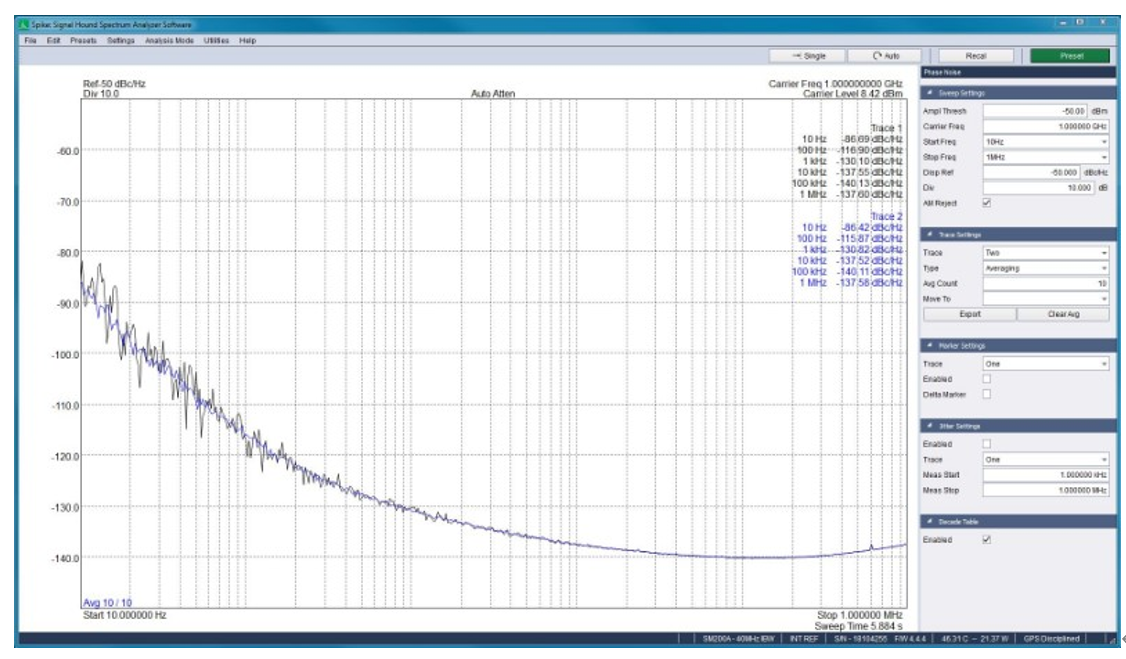1126x659 pixels.
Task: Open the trace Type dropdown showing Averaging
Action: [1045, 268]
